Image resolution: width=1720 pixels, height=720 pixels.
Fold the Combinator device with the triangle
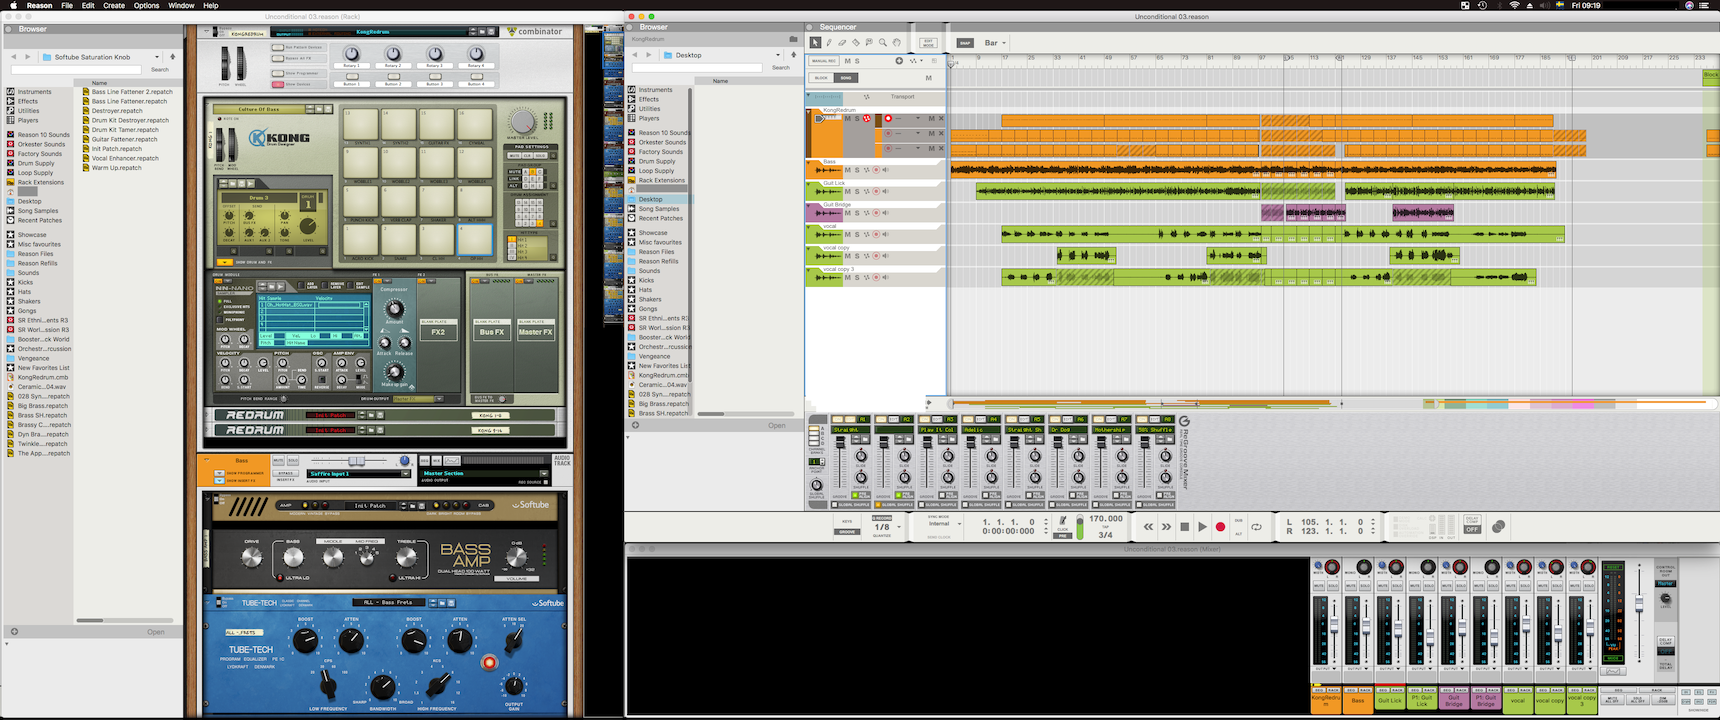[x=206, y=31]
